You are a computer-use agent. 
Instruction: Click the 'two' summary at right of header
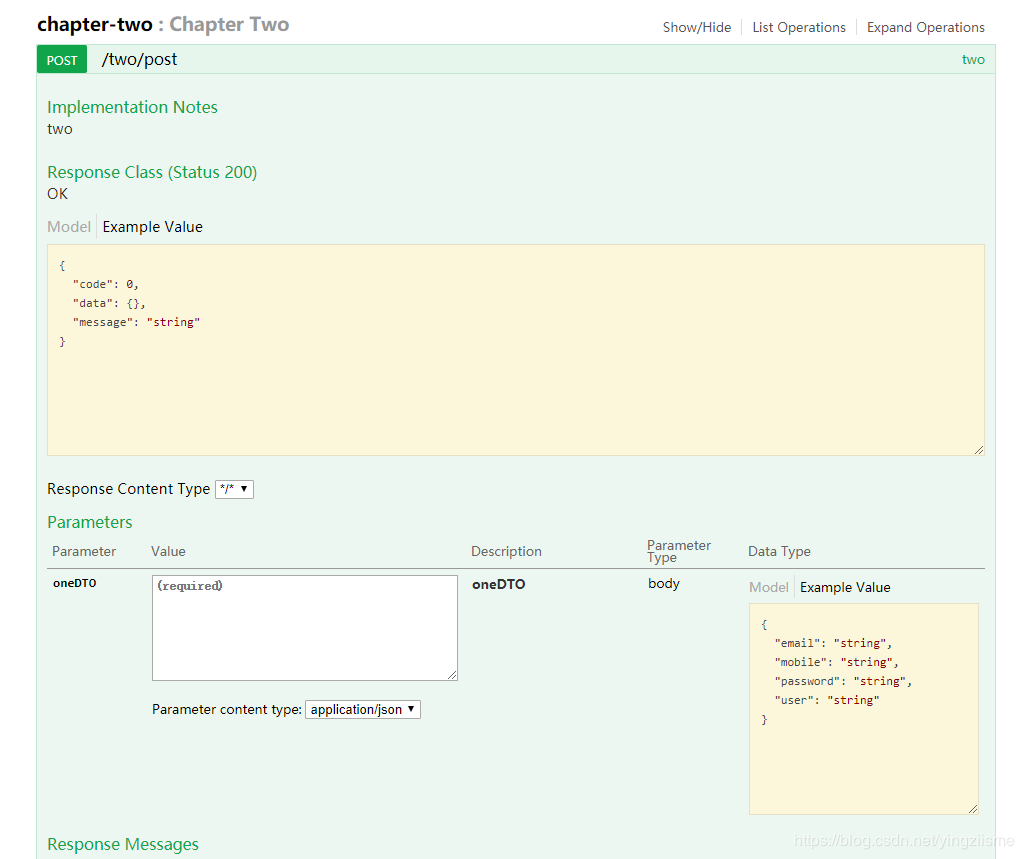click(x=973, y=59)
